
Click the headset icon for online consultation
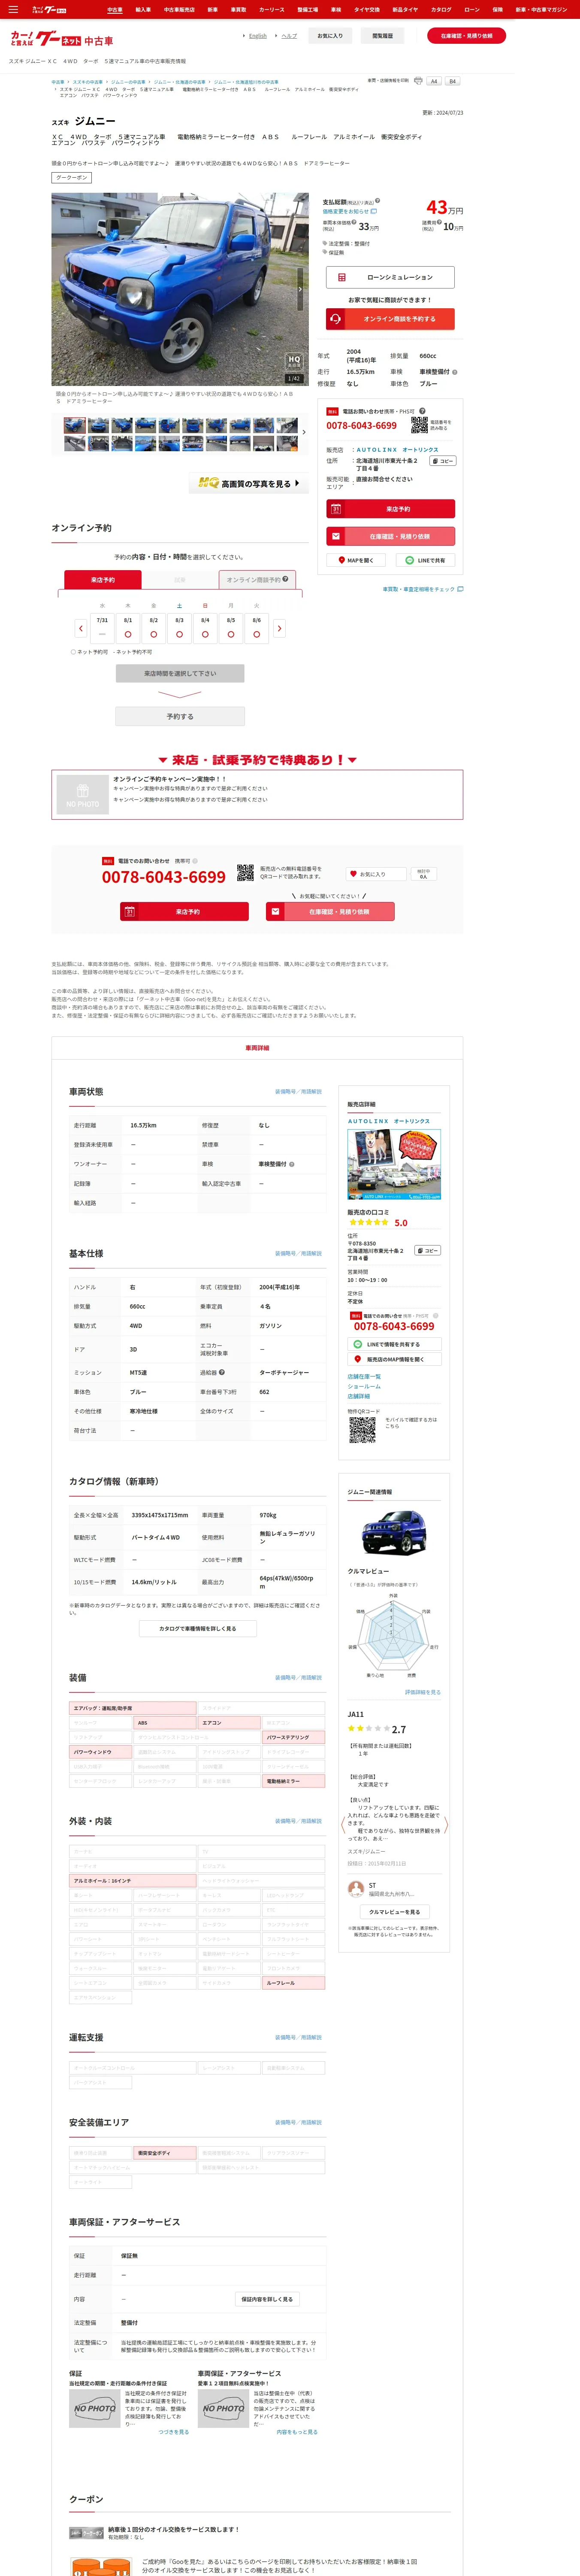pos(336,319)
